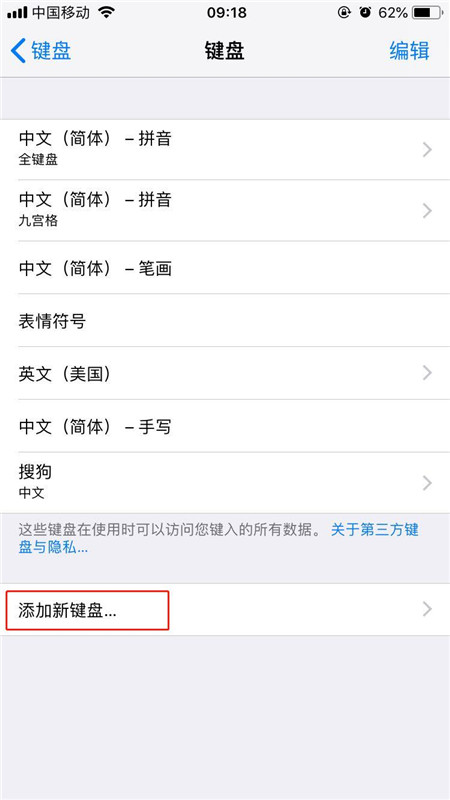Select the 表情符号 emoji keyboard row
Viewport: 450px width, 800px height.
(225, 321)
